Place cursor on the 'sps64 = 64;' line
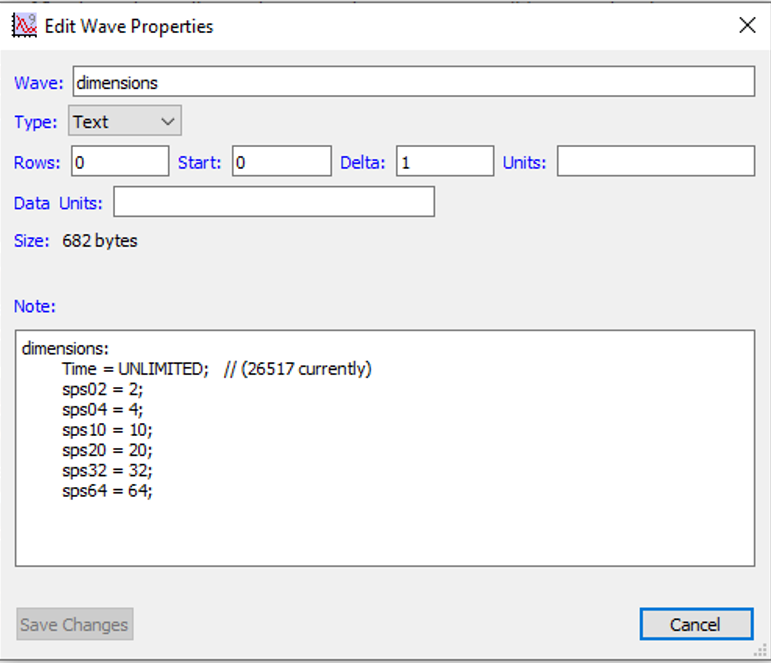771x663 pixels. pyautogui.click(x=107, y=491)
